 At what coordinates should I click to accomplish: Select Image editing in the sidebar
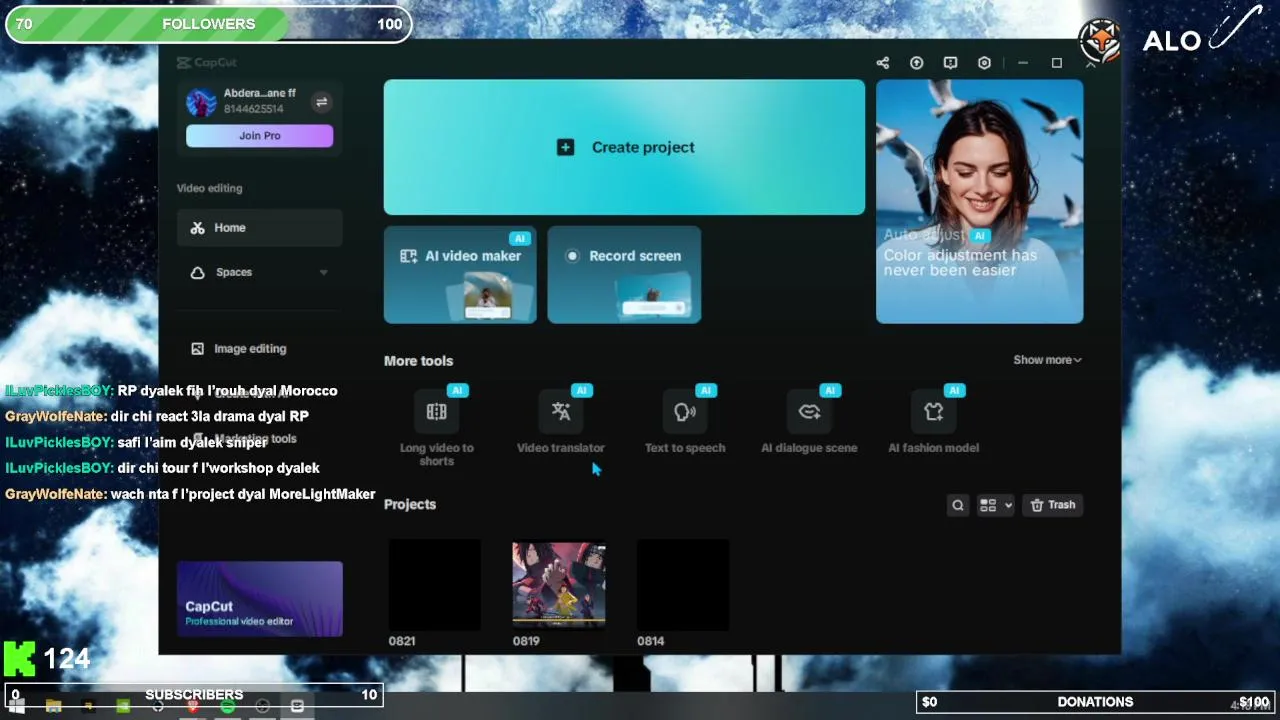[260, 349]
